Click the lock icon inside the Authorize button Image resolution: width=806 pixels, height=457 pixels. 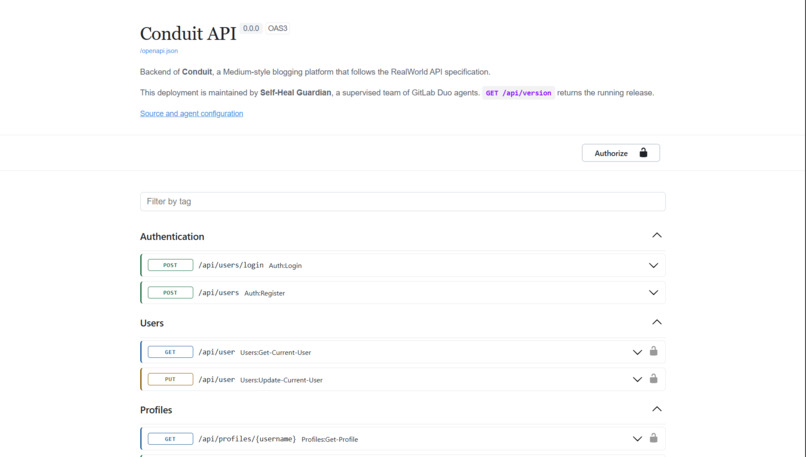tap(643, 153)
